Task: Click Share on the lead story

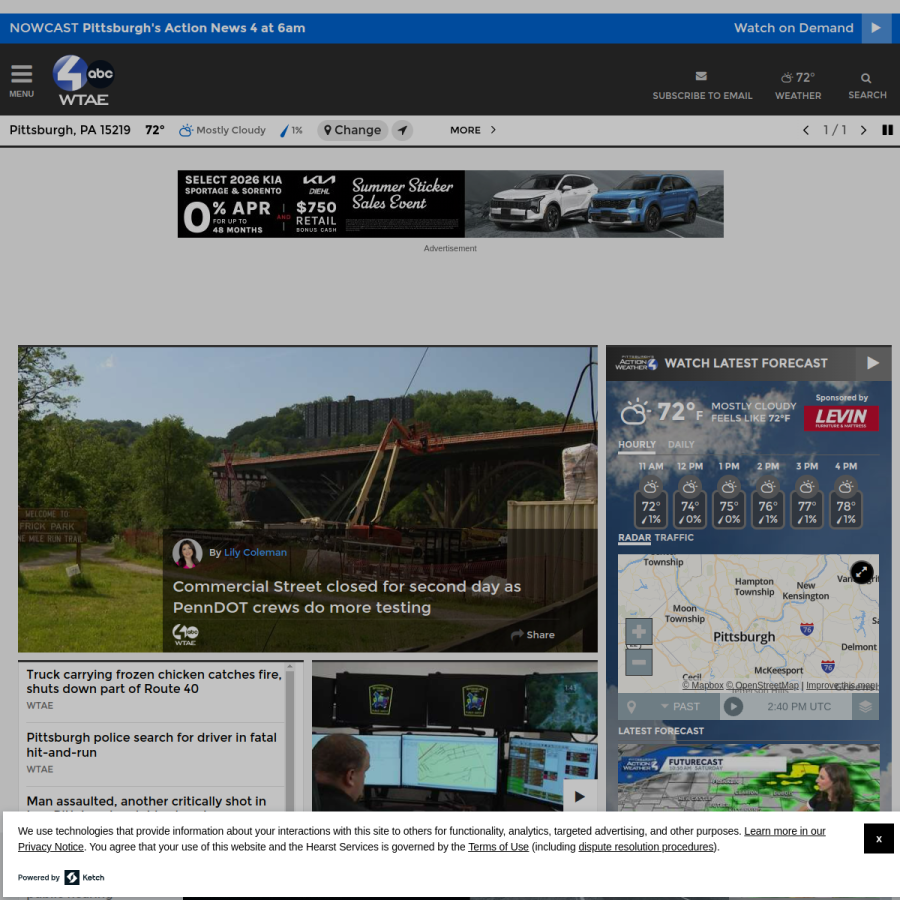Action: 533,635
